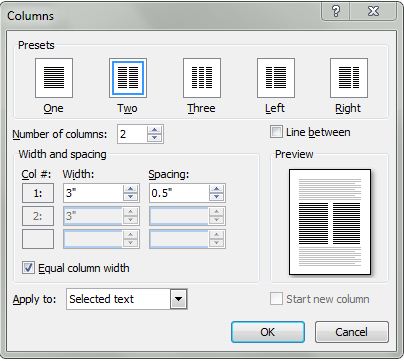The height and width of the screenshot is (361, 404).
Task: Toggle the Line between checkbox
Action: tap(276, 132)
